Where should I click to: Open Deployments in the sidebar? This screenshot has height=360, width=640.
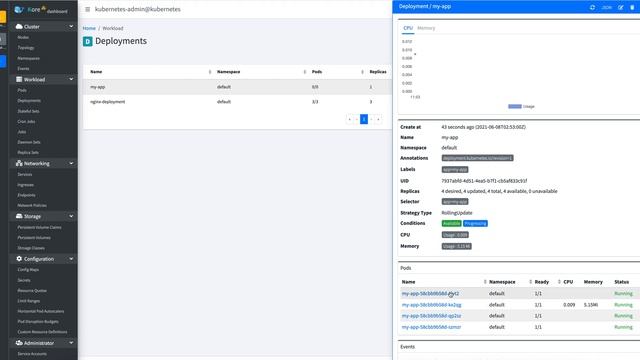point(29,100)
